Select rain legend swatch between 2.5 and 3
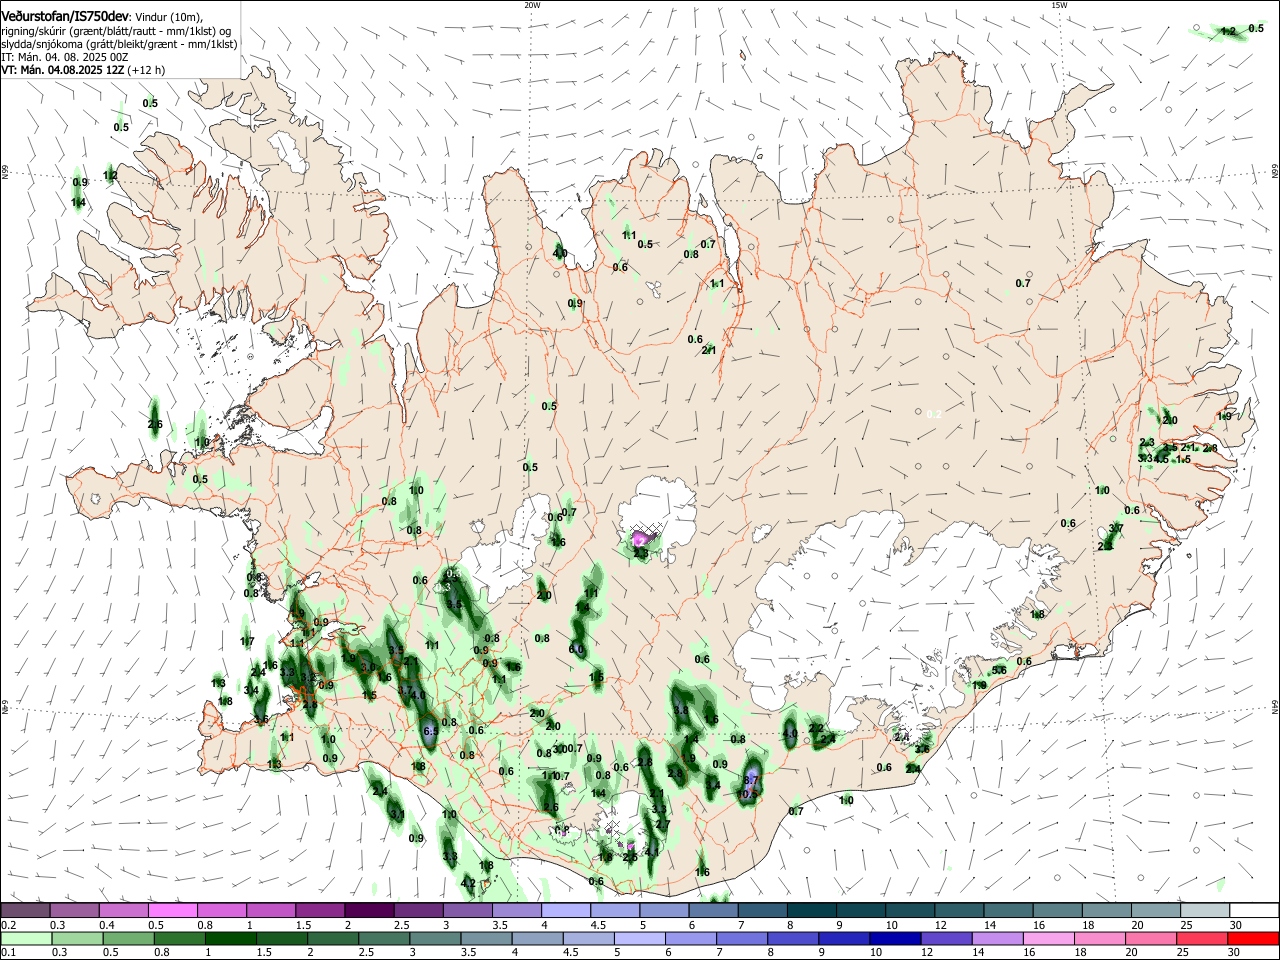The image size is (1280, 960). (x=385, y=938)
